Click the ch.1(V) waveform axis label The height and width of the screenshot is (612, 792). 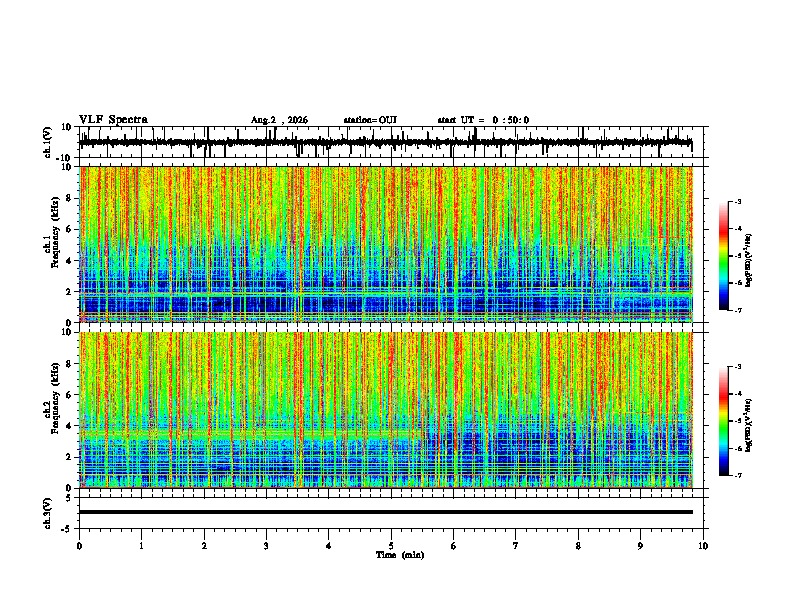(48, 142)
